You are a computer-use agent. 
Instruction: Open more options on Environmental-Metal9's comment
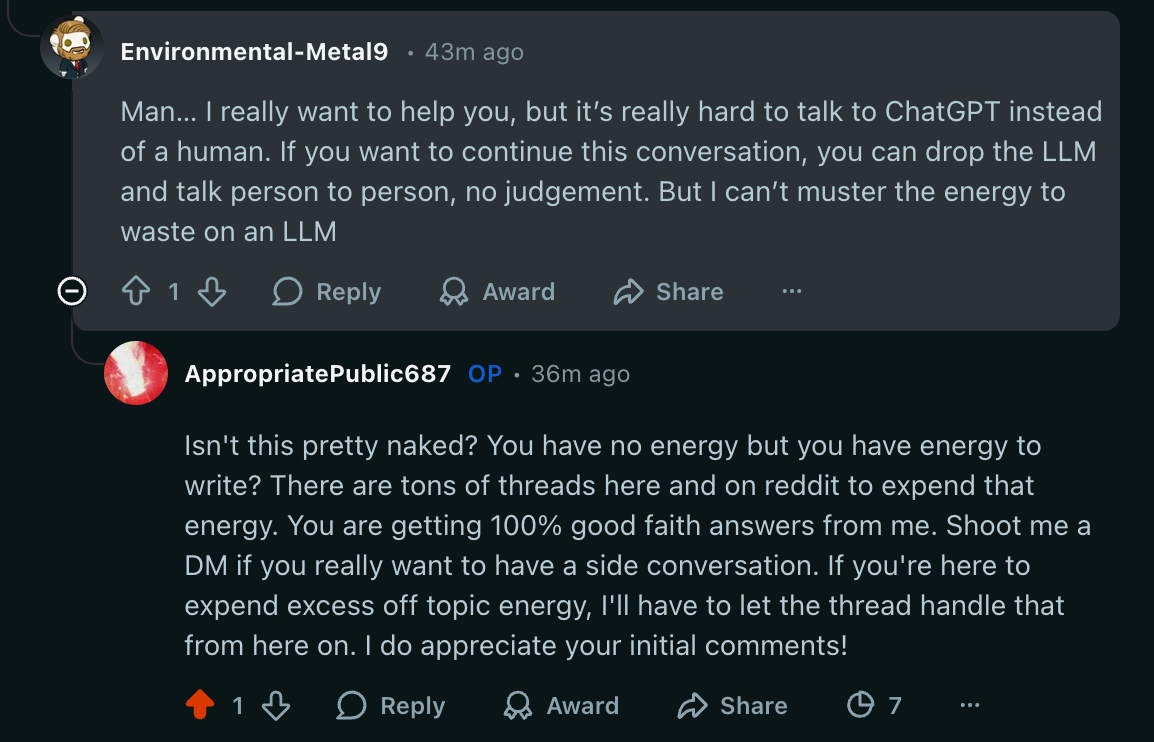(792, 292)
